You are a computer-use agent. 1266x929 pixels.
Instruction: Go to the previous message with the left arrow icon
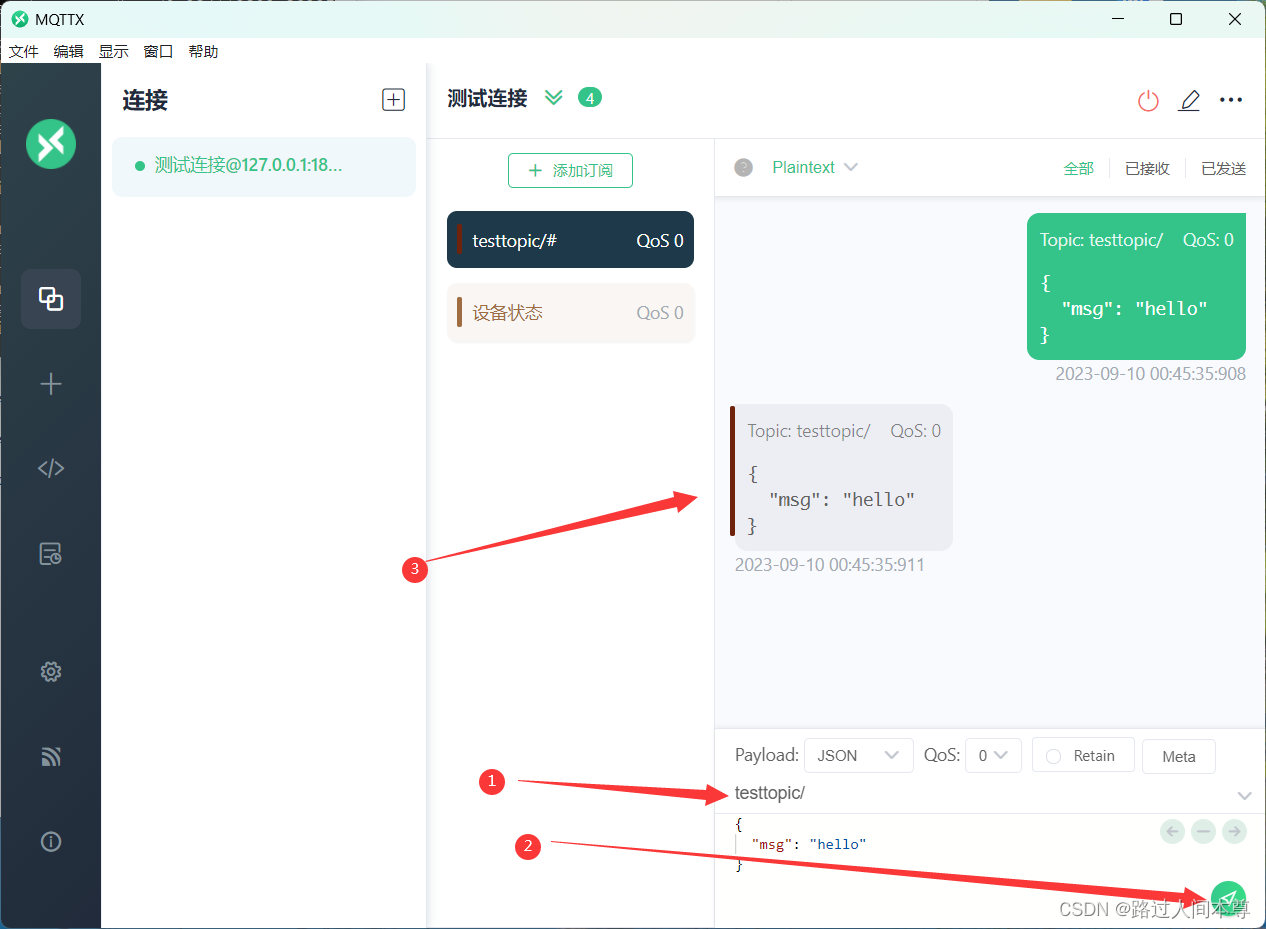[x=1173, y=831]
